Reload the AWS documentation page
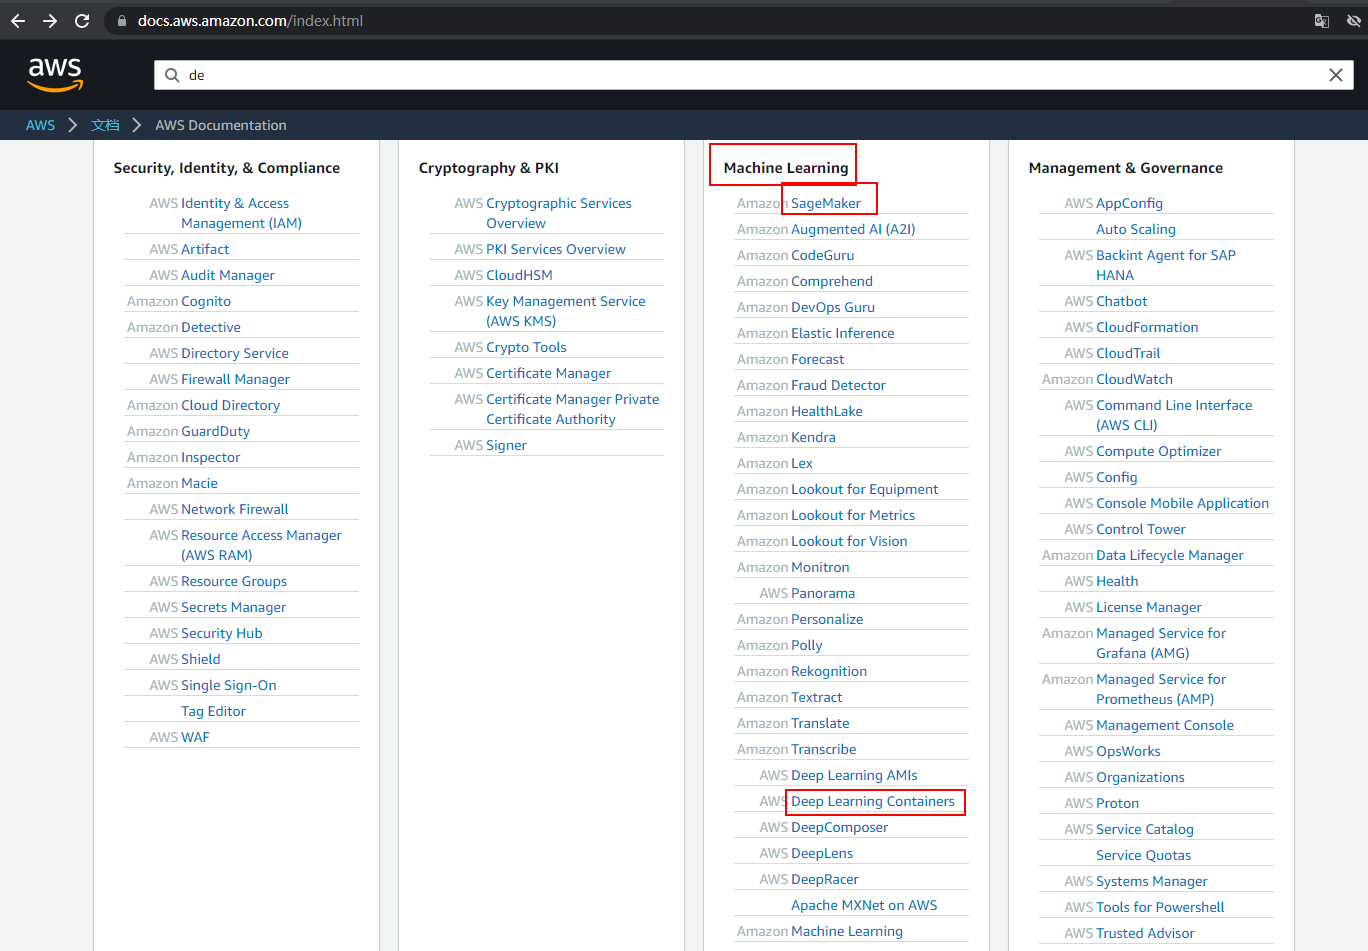 click(82, 20)
